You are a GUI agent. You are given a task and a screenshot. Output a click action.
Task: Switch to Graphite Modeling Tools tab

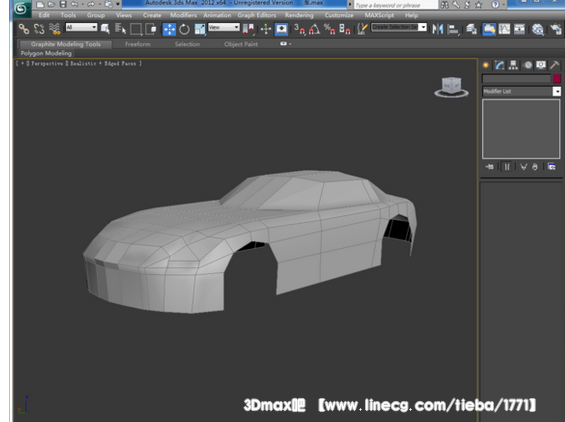click(66, 44)
